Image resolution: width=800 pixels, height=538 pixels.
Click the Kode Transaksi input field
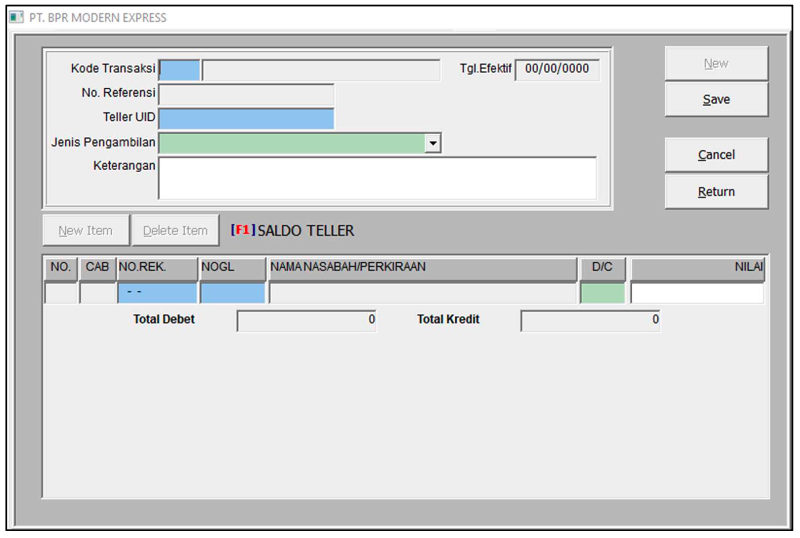(180, 70)
